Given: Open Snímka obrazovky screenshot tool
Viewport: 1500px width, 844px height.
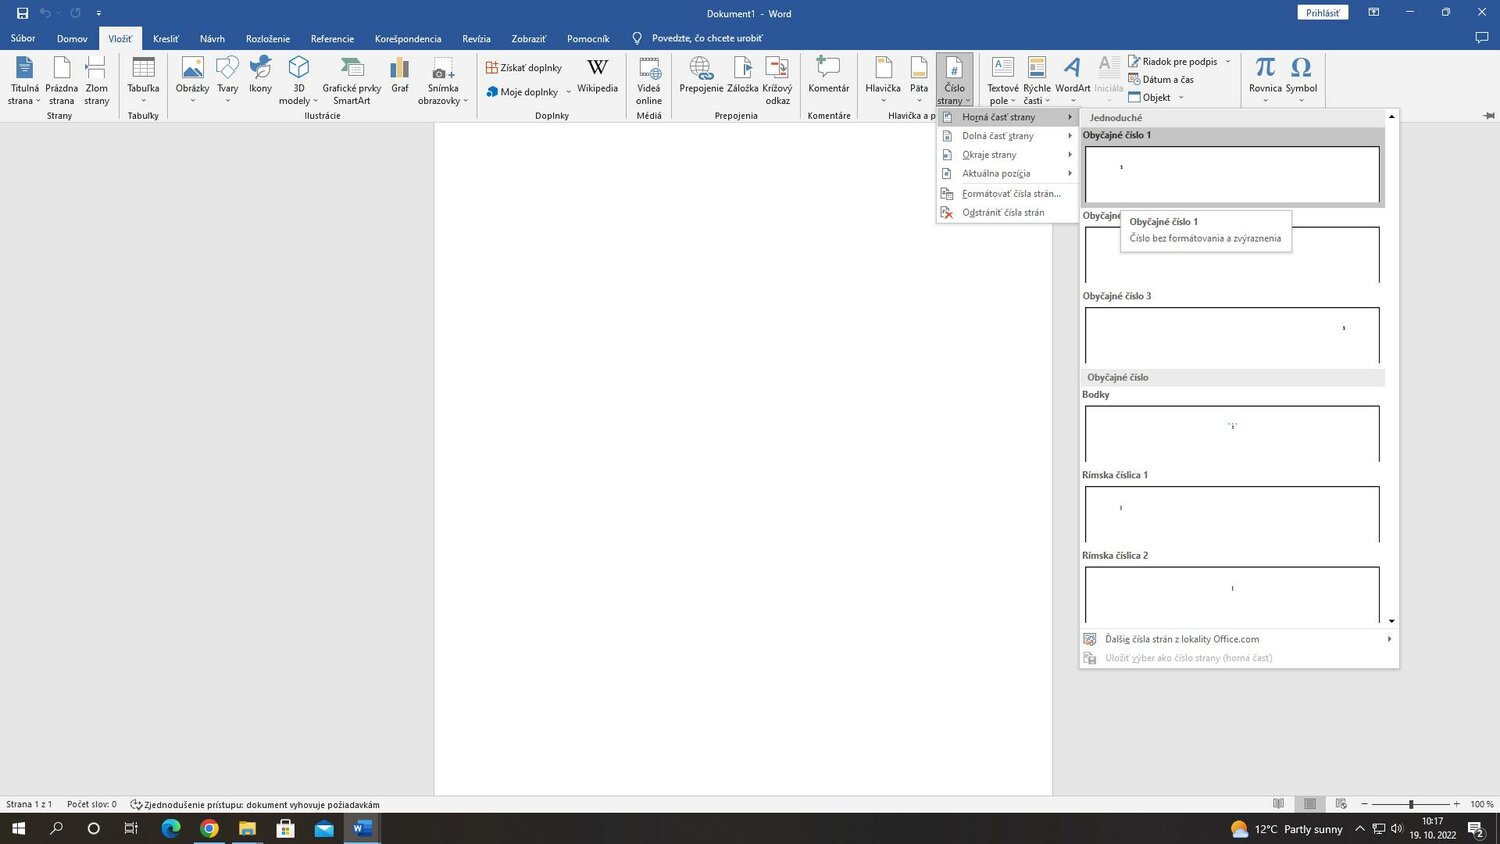Looking at the screenshot, I should (x=443, y=81).
